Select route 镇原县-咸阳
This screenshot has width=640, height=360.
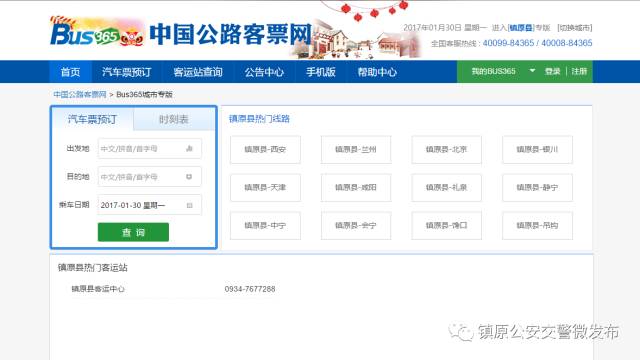tap(356, 188)
